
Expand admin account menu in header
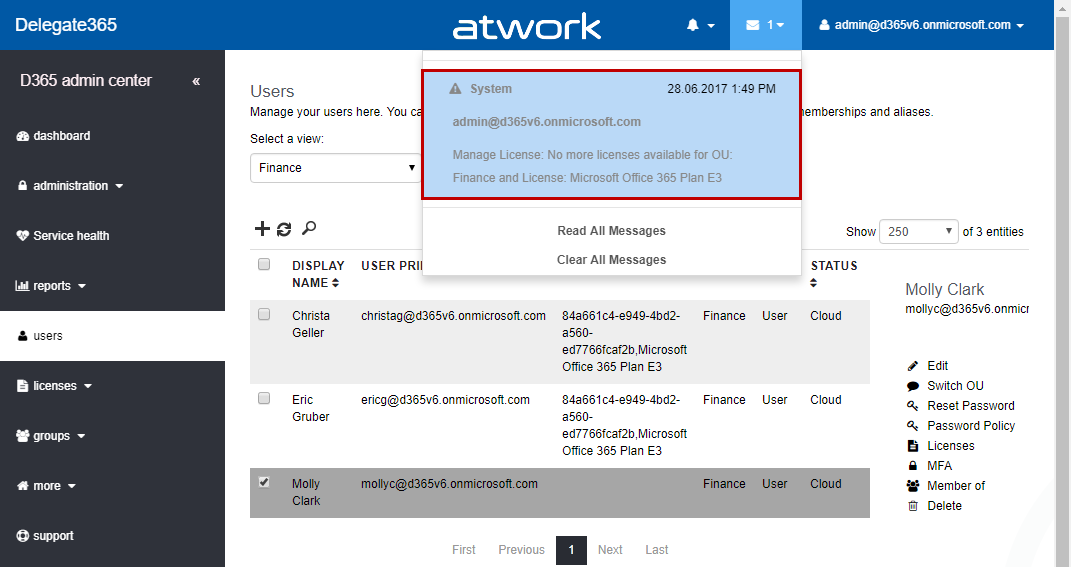[x=921, y=25]
